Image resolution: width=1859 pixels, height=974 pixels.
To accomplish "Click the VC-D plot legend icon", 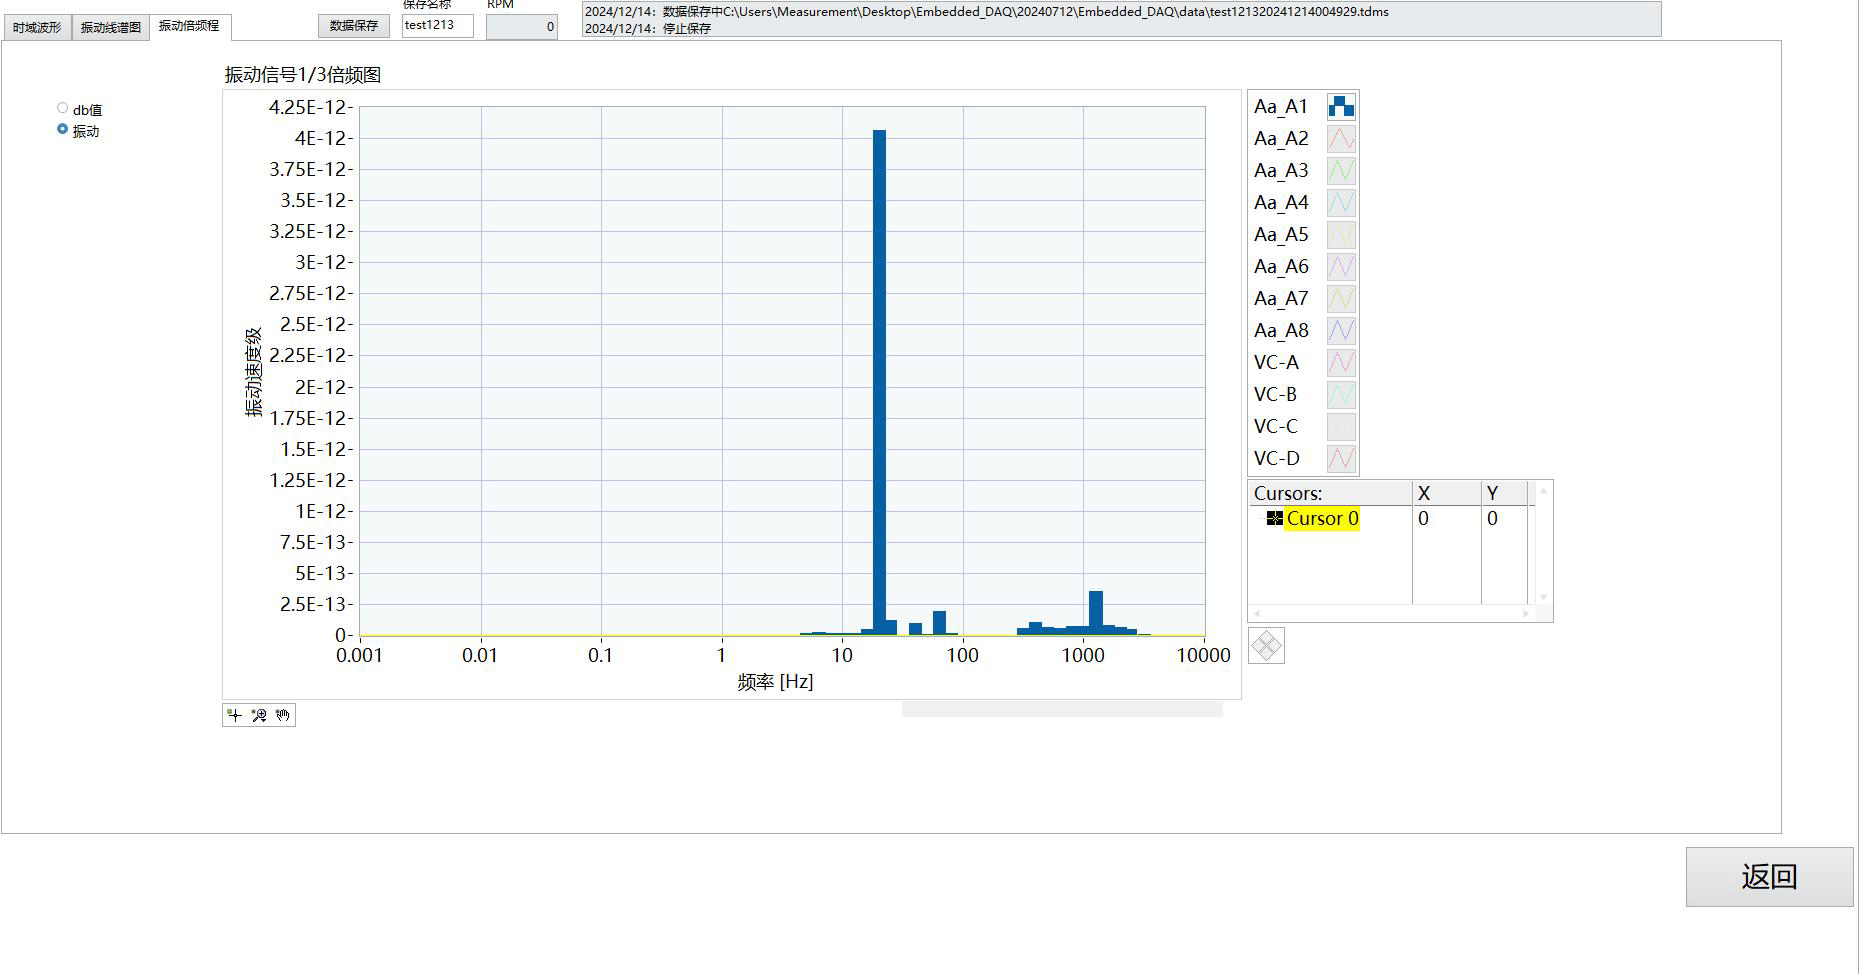I will coord(1341,458).
